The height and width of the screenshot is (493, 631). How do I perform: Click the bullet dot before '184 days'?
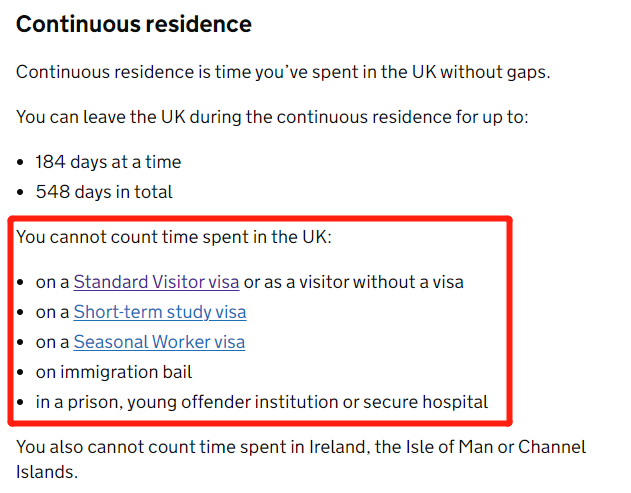tap(21, 163)
